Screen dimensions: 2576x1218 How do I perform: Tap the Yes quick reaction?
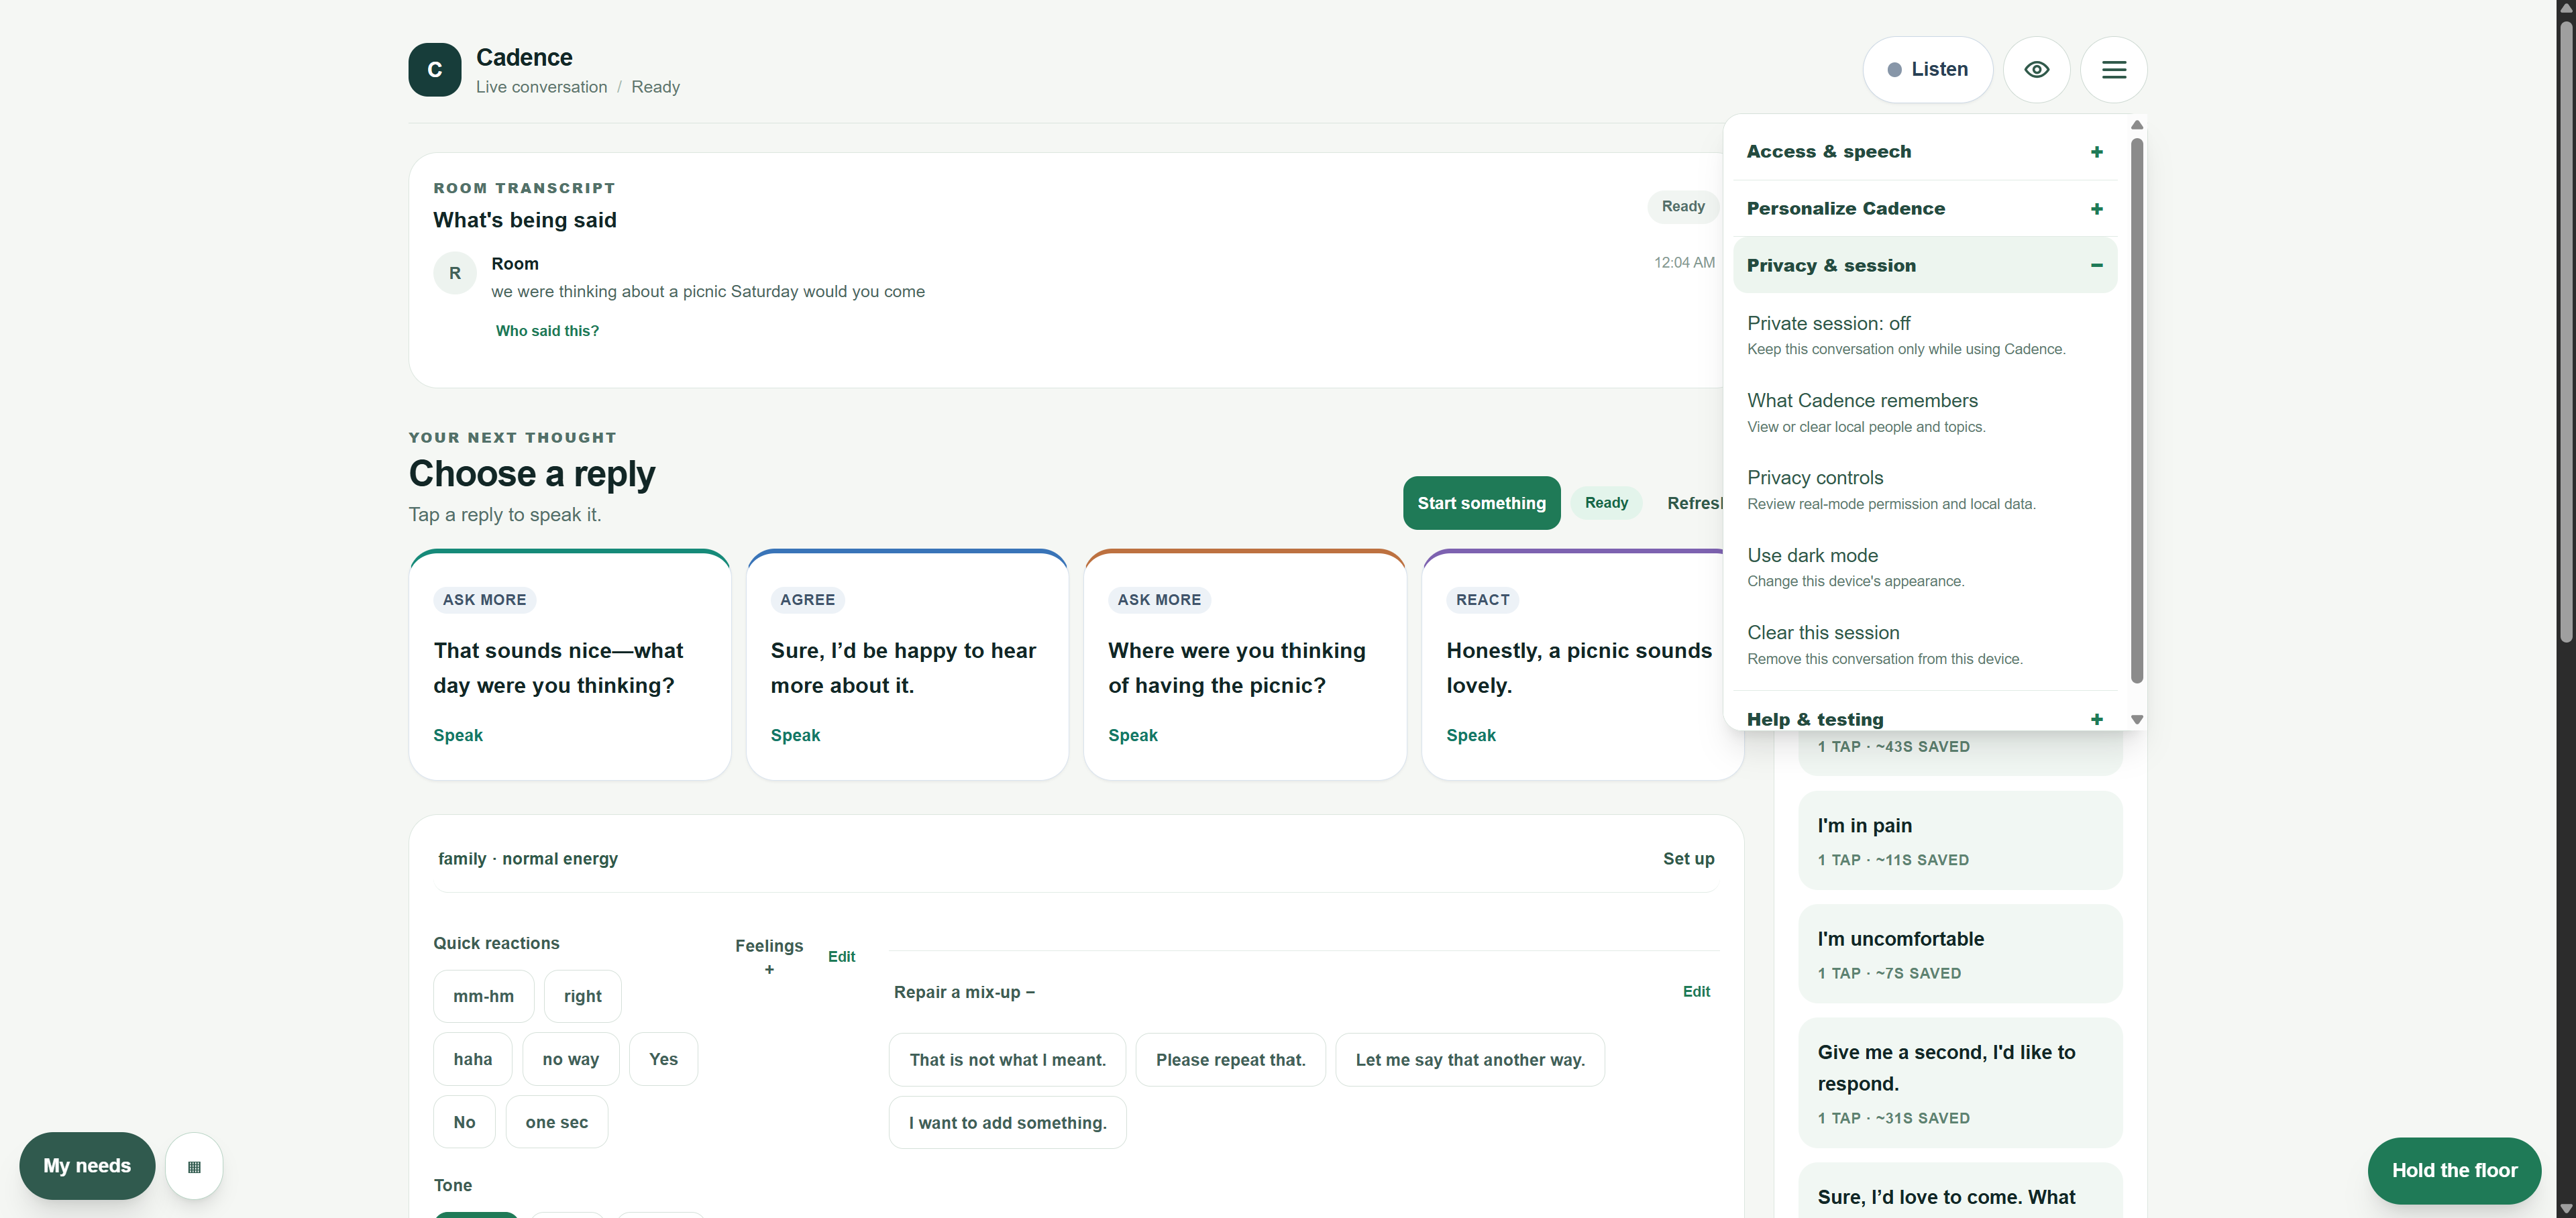(663, 1059)
